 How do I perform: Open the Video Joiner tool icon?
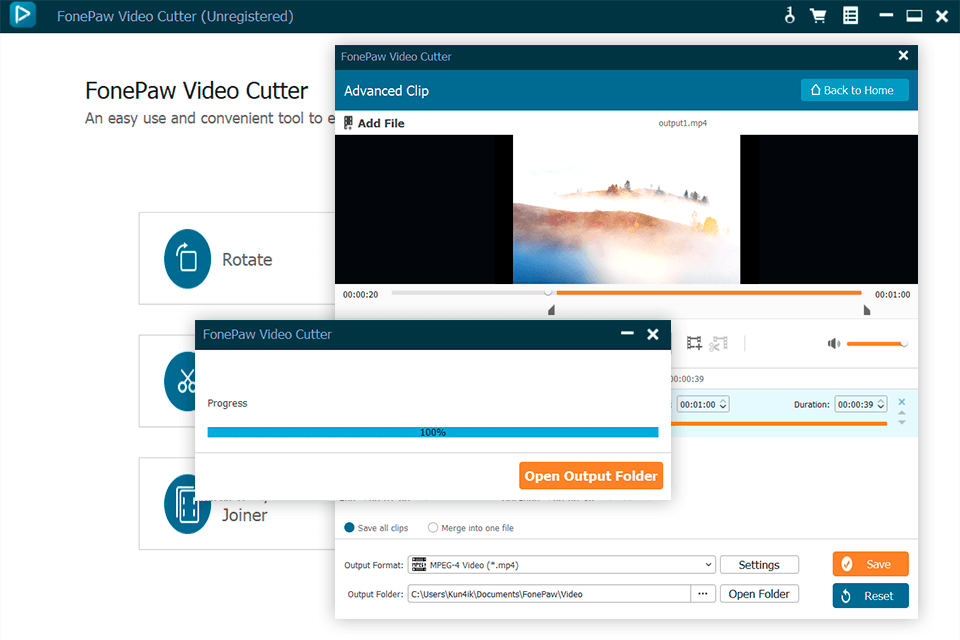[186, 503]
